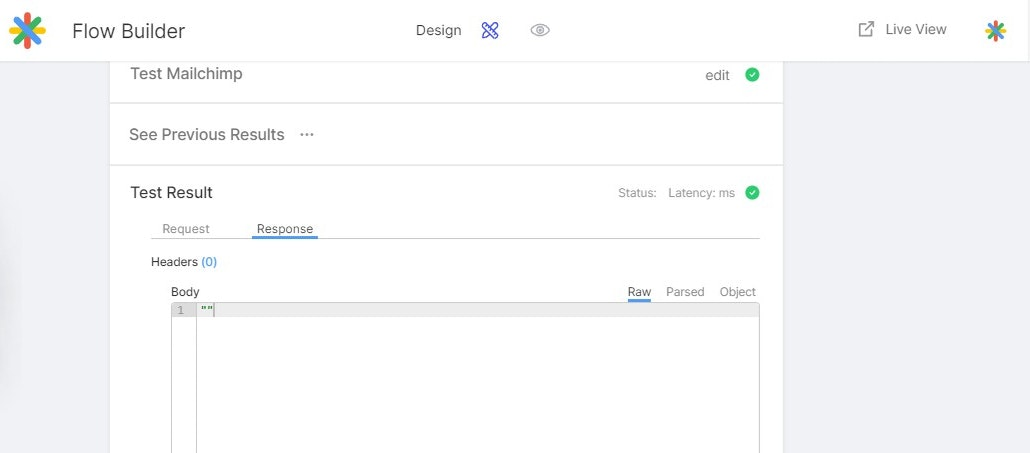Click the Design mode label

click(x=438, y=30)
